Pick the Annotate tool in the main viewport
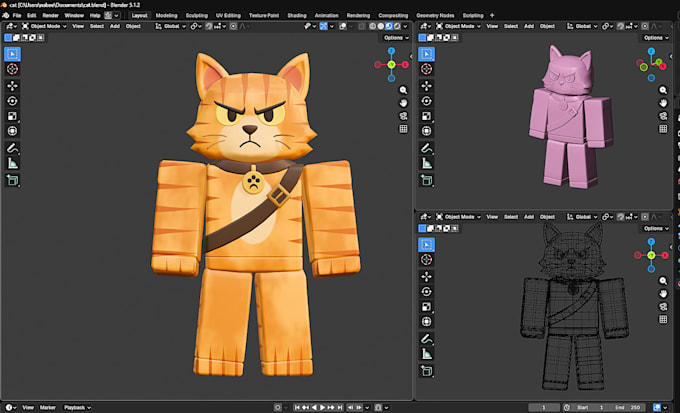The width and height of the screenshot is (680, 413). point(12,148)
